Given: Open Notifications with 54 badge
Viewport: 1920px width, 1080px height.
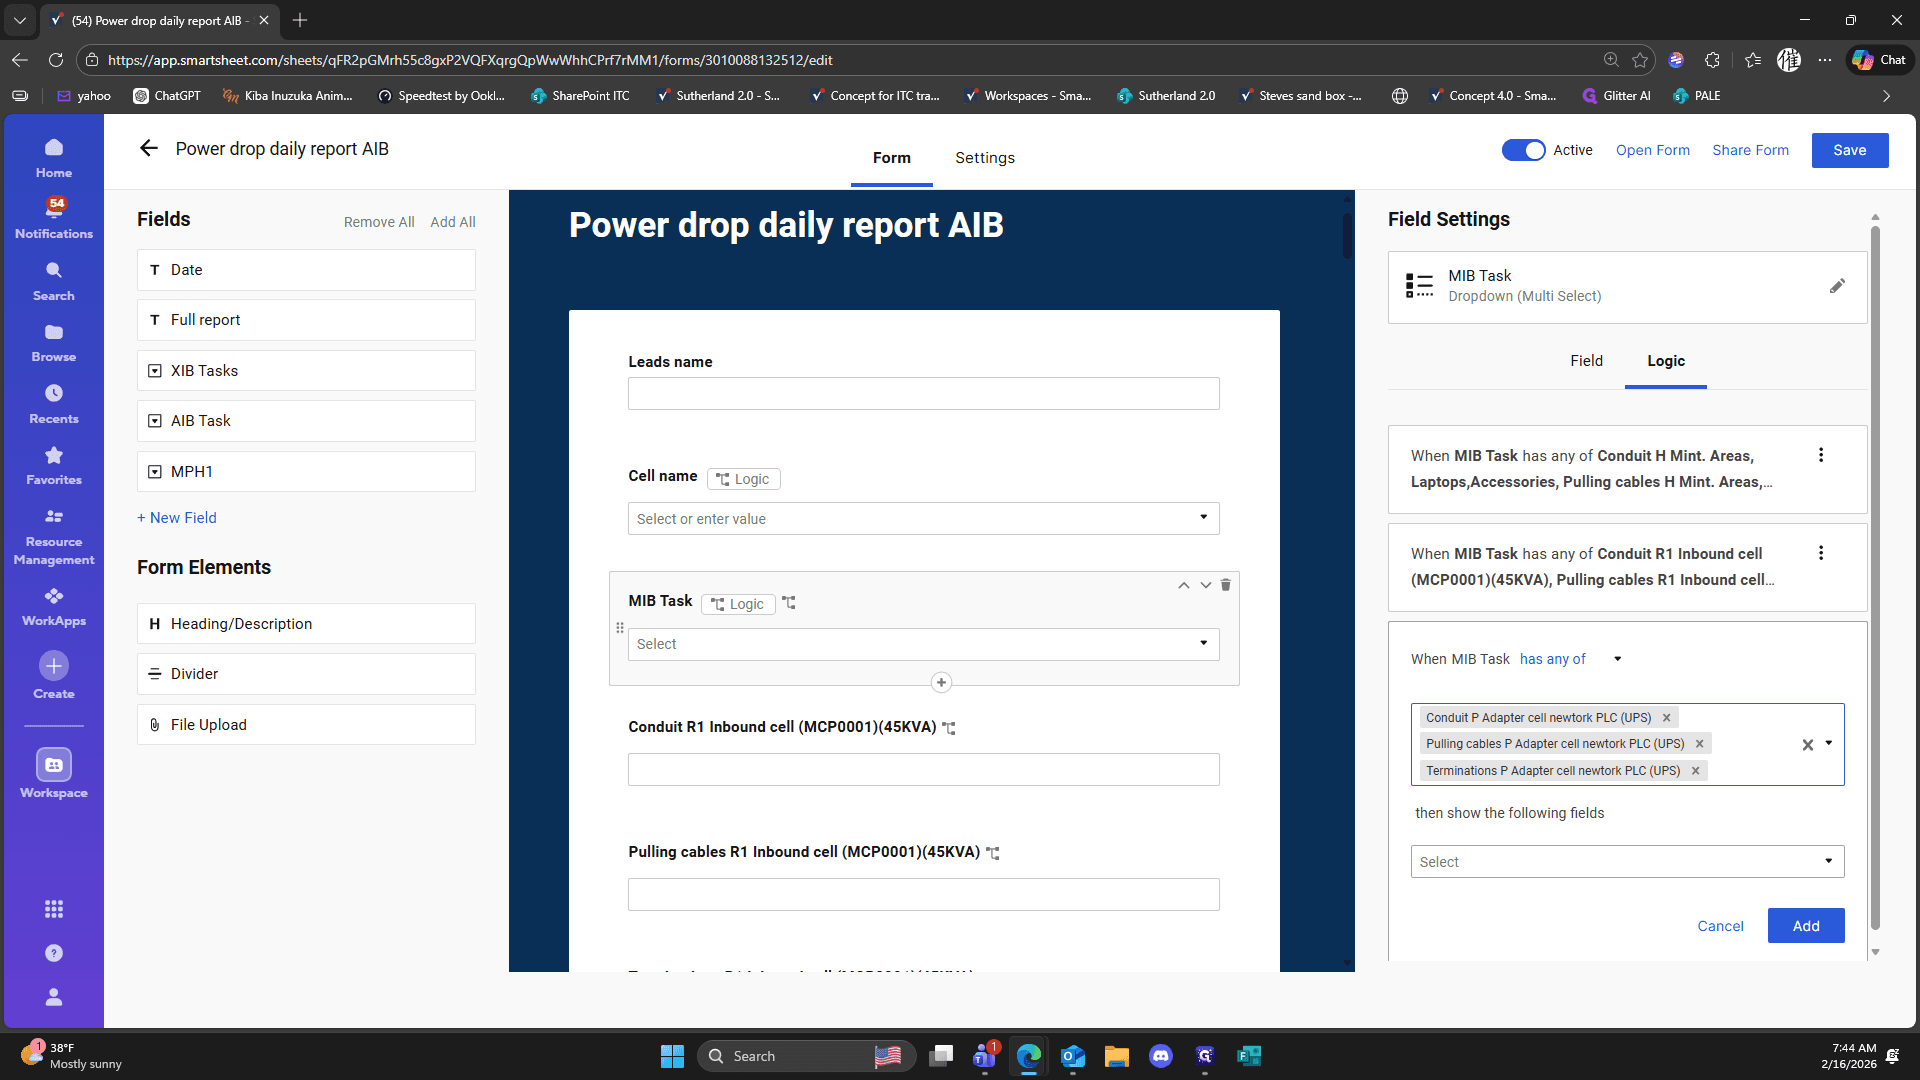Looking at the screenshot, I should 54,219.
